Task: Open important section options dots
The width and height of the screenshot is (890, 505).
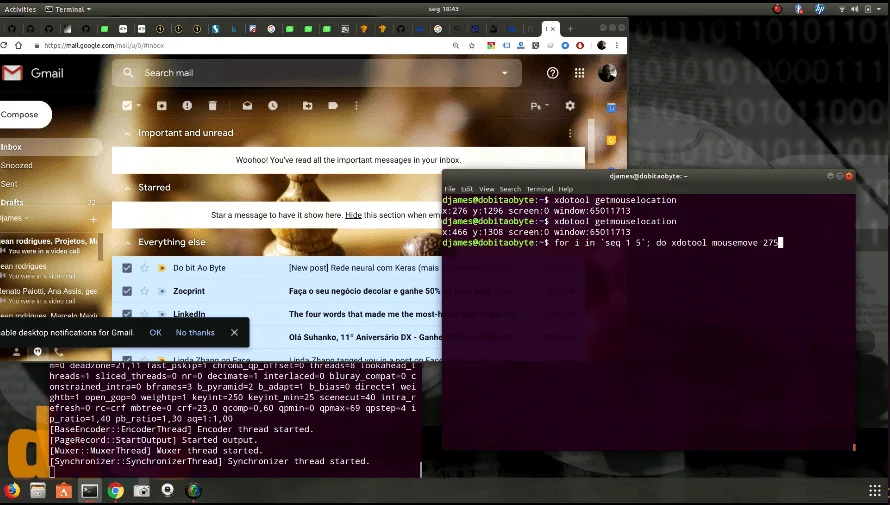Action: pyautogui.click(x=570, y=133)
